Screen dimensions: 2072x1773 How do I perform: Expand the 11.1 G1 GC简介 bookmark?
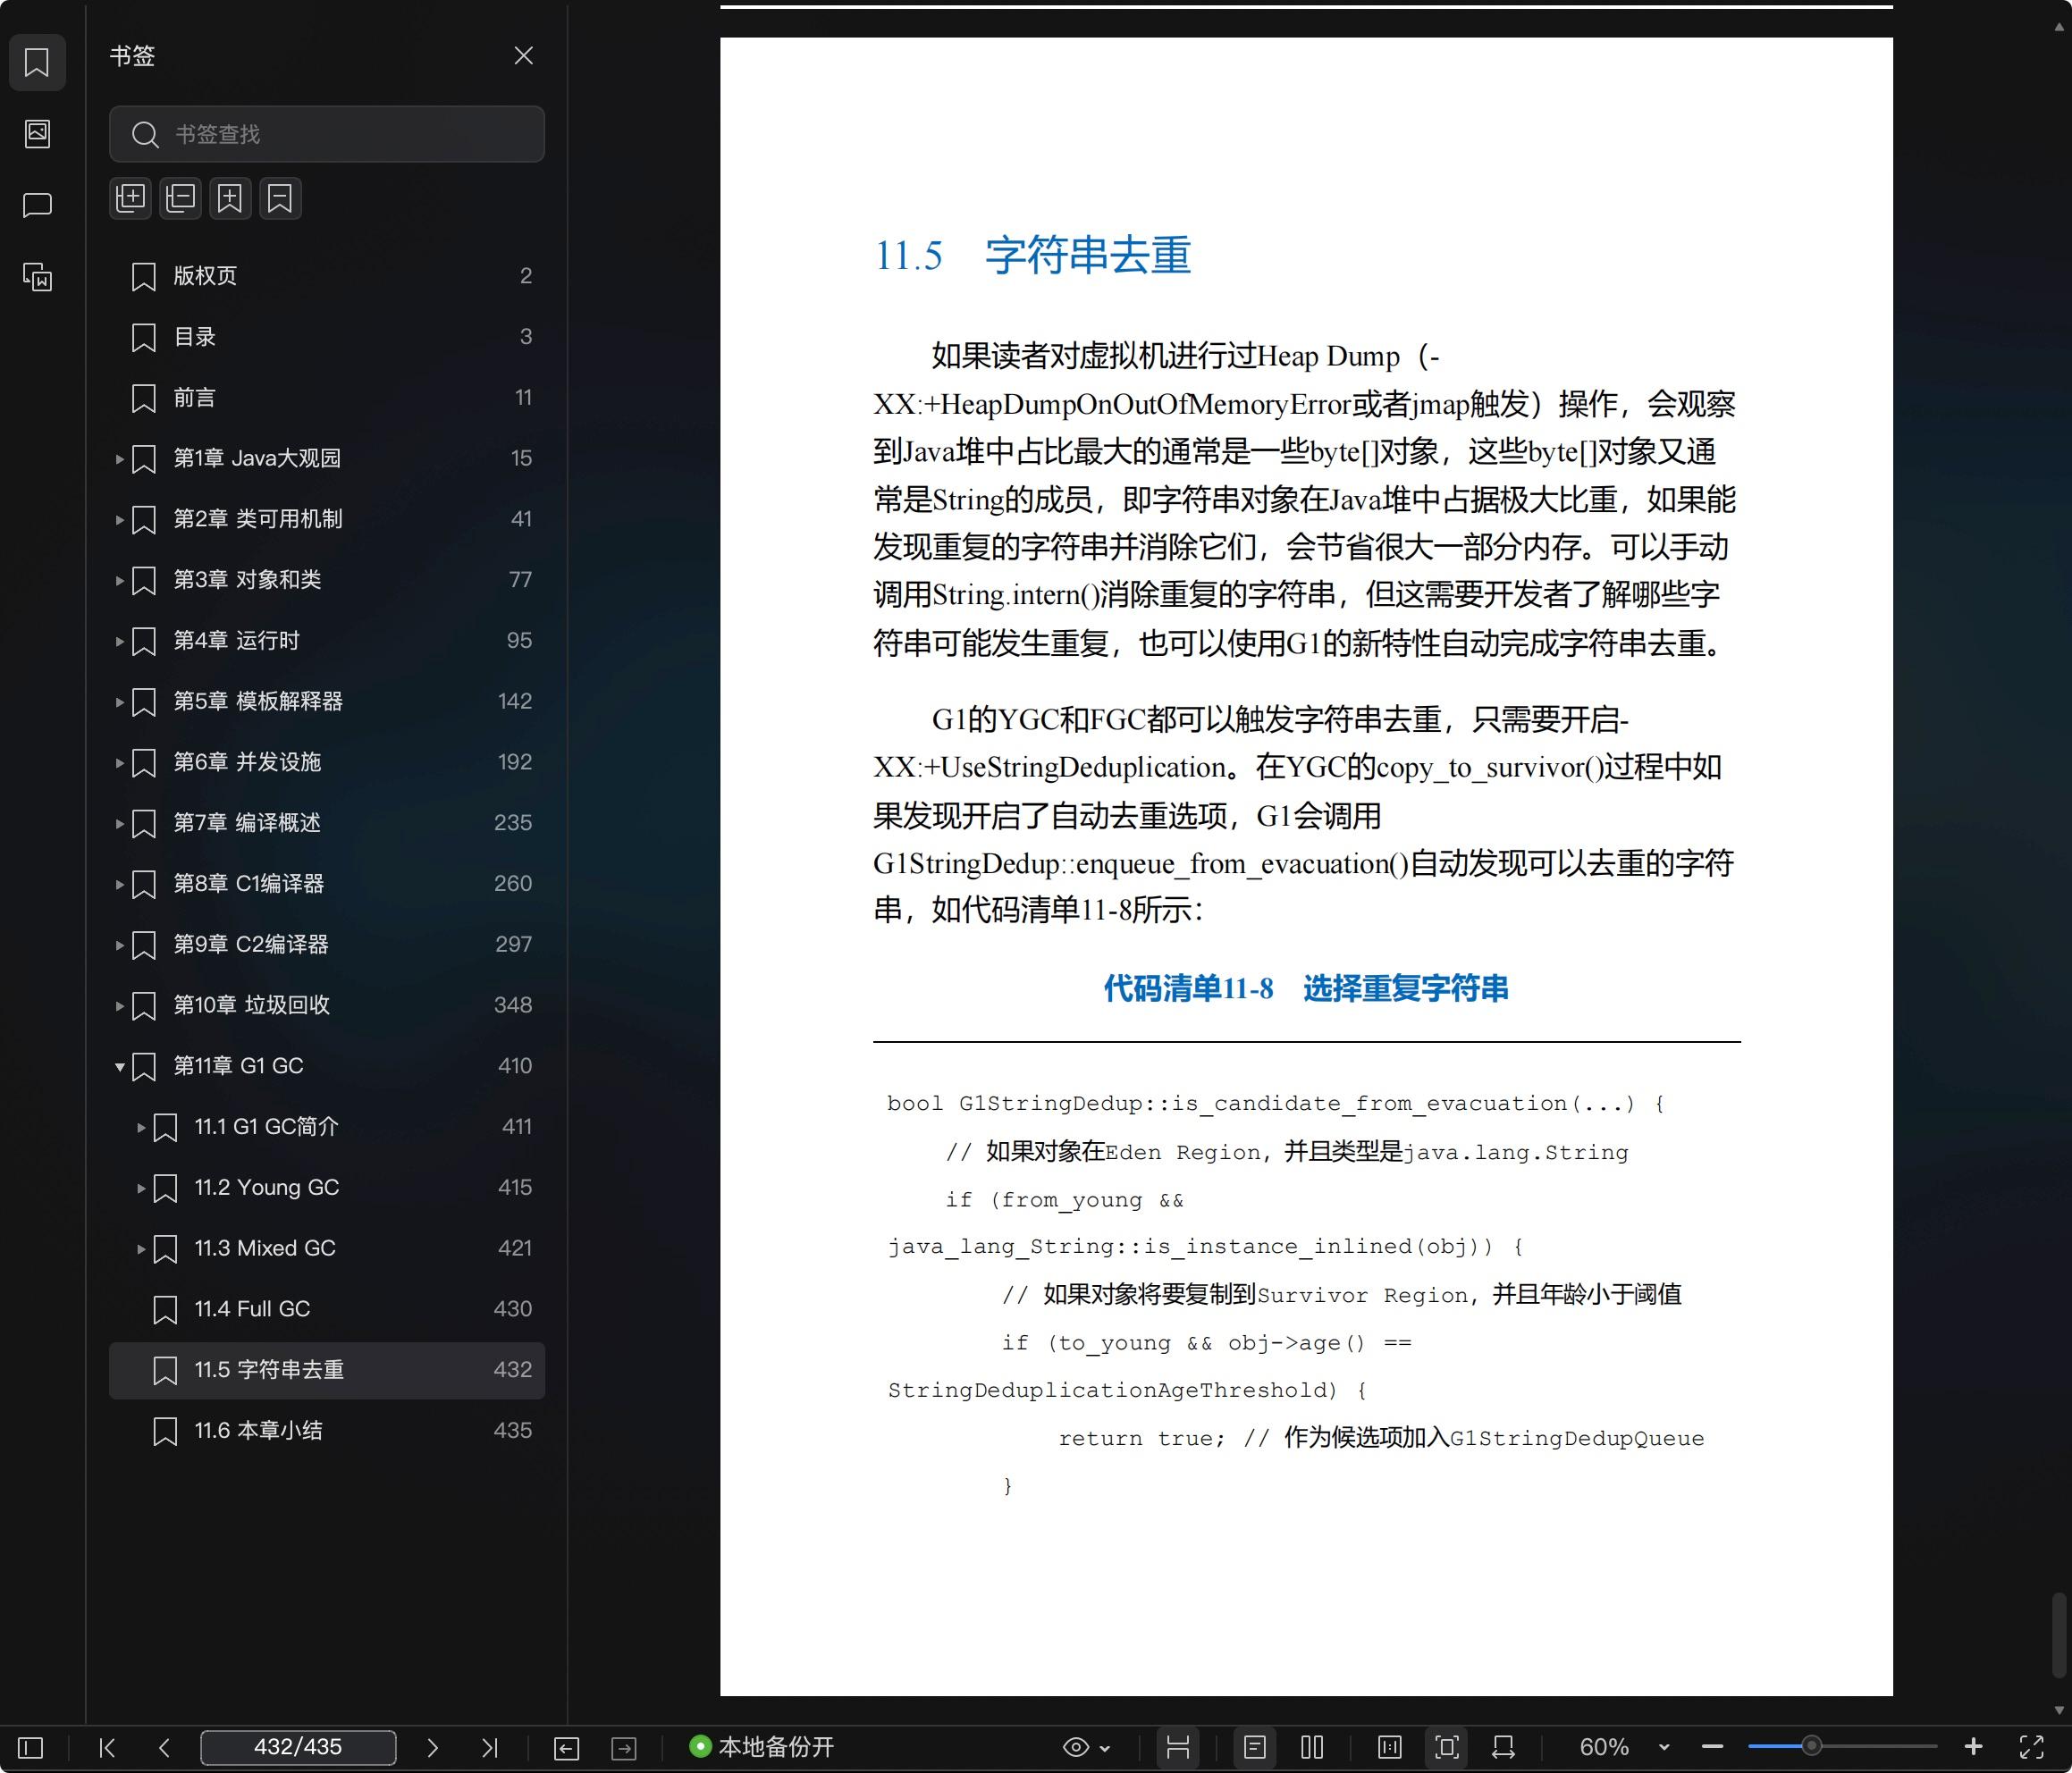pyautogui.click(x=141, y=1128)
